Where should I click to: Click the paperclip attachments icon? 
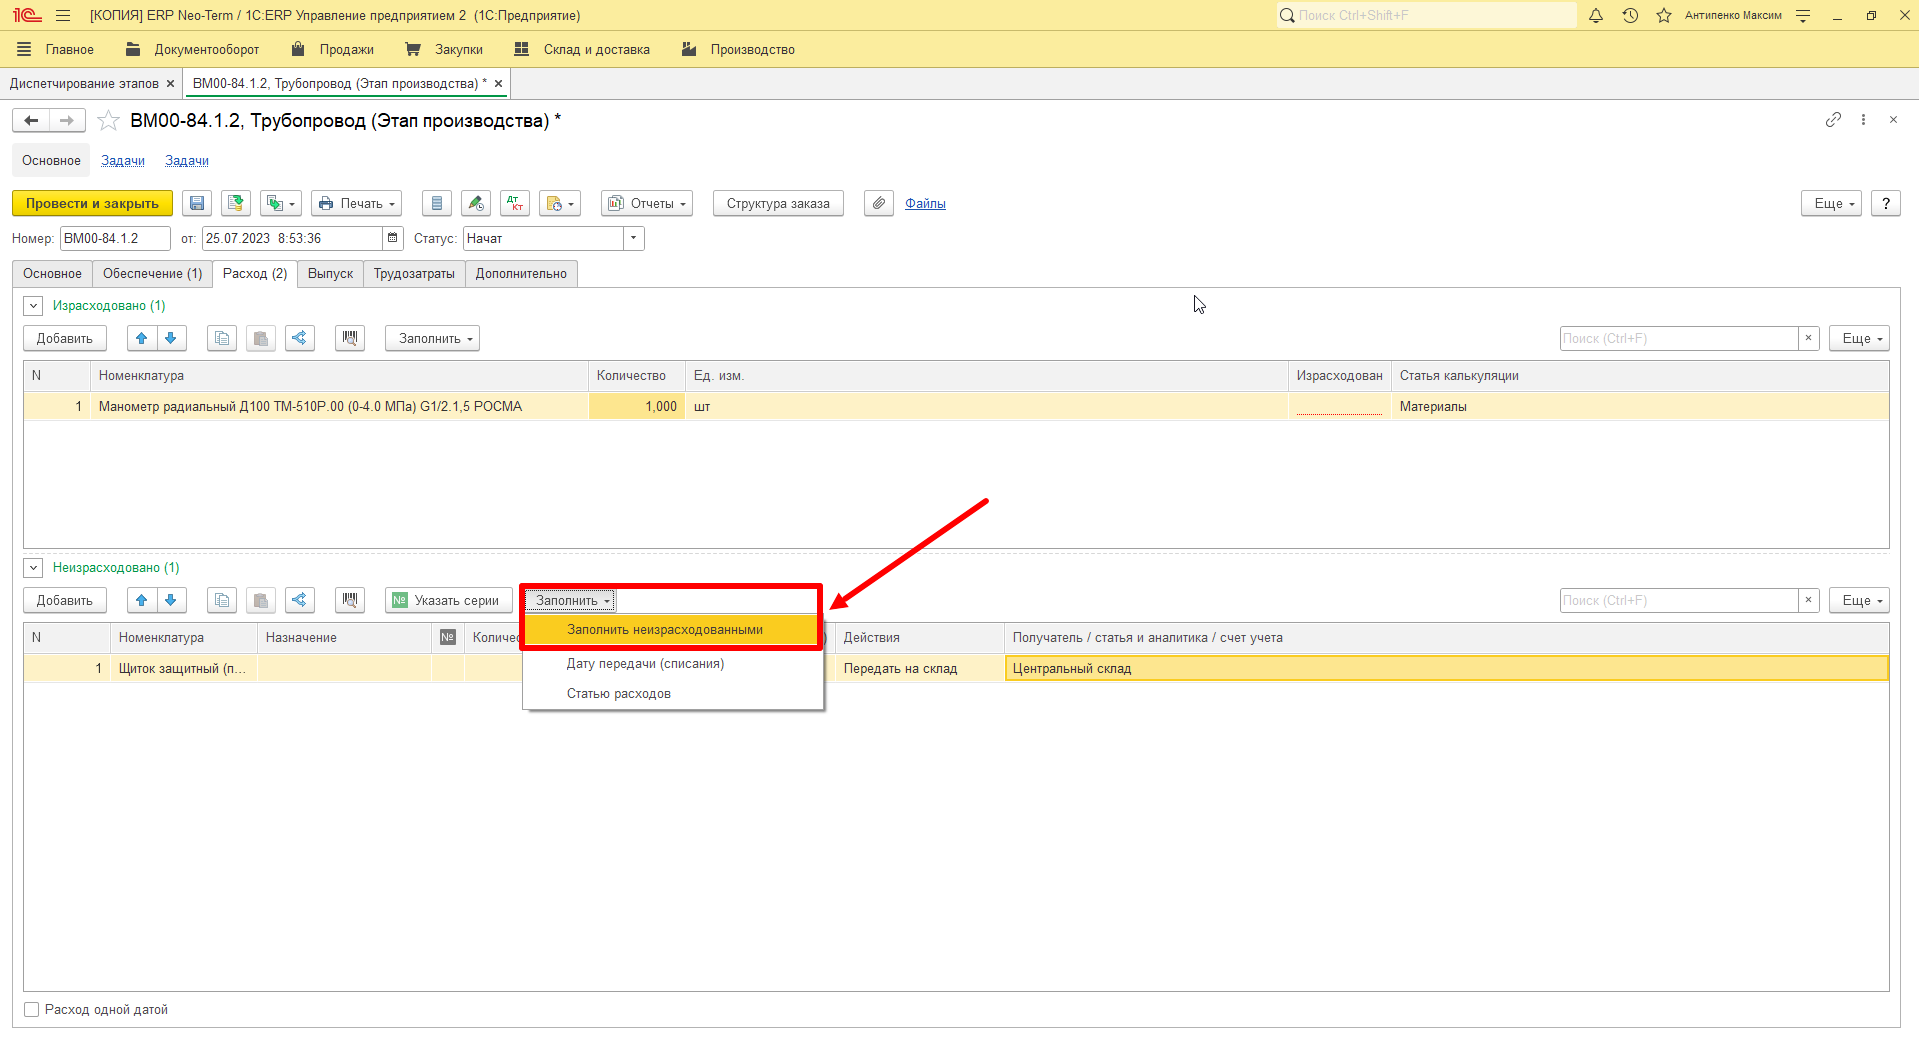879,203
